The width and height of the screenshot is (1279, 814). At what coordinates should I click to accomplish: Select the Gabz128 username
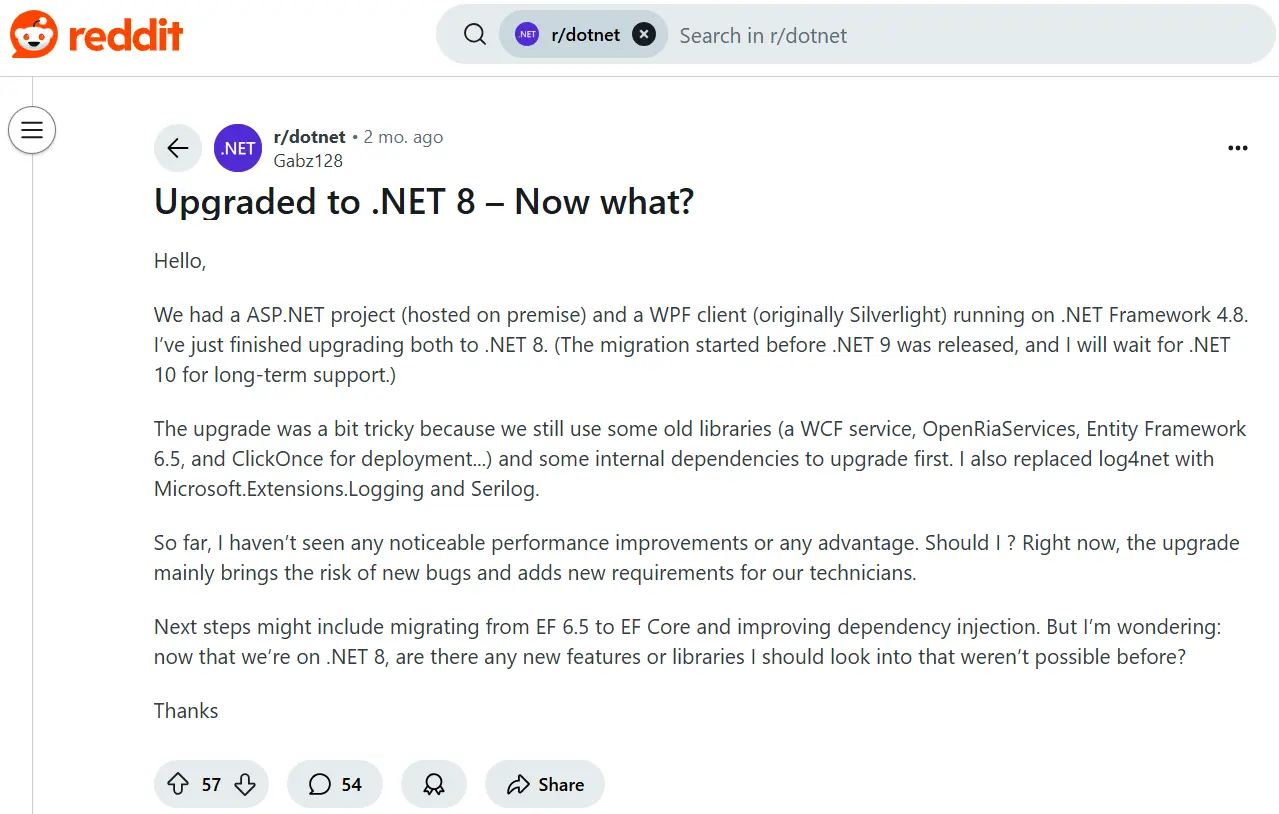[x=310, y=160]
